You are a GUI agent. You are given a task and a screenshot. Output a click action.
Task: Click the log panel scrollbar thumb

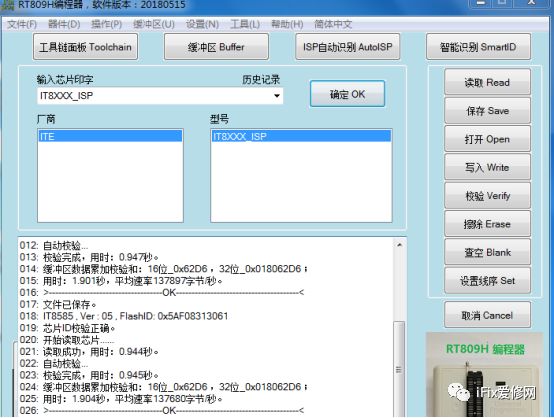399,369
